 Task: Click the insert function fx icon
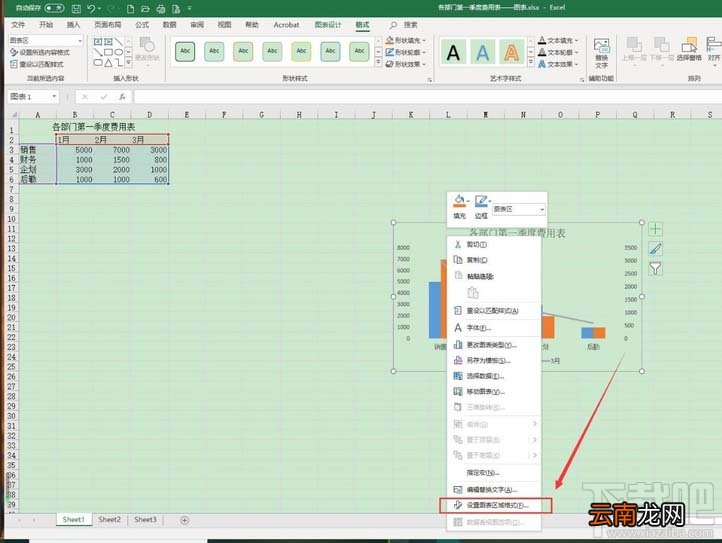click(122, 97)
